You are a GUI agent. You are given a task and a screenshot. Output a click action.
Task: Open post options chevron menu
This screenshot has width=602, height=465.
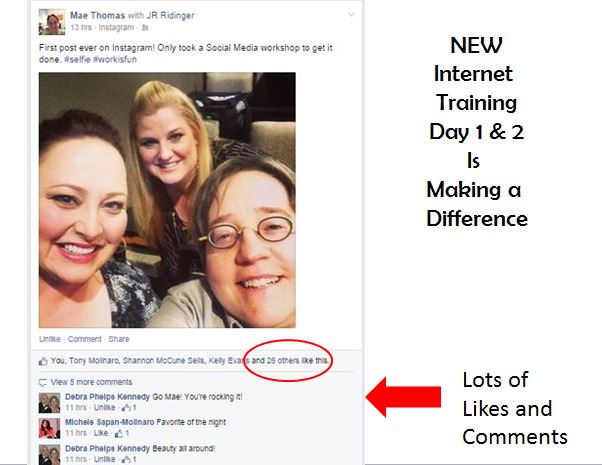[351, 15]
